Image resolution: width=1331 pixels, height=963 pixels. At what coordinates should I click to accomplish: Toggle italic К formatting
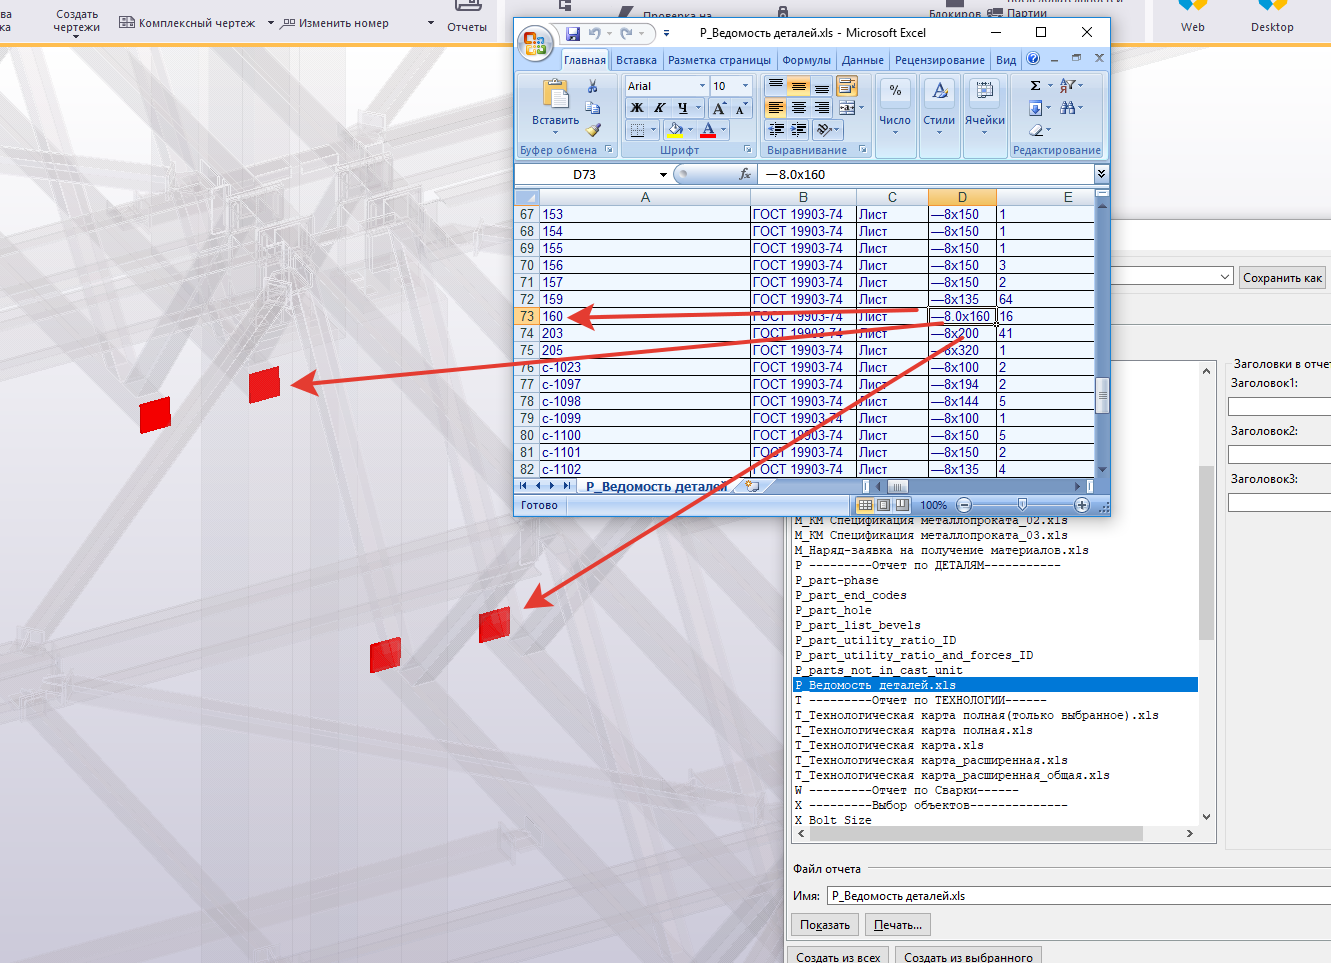tap(660, 108)
